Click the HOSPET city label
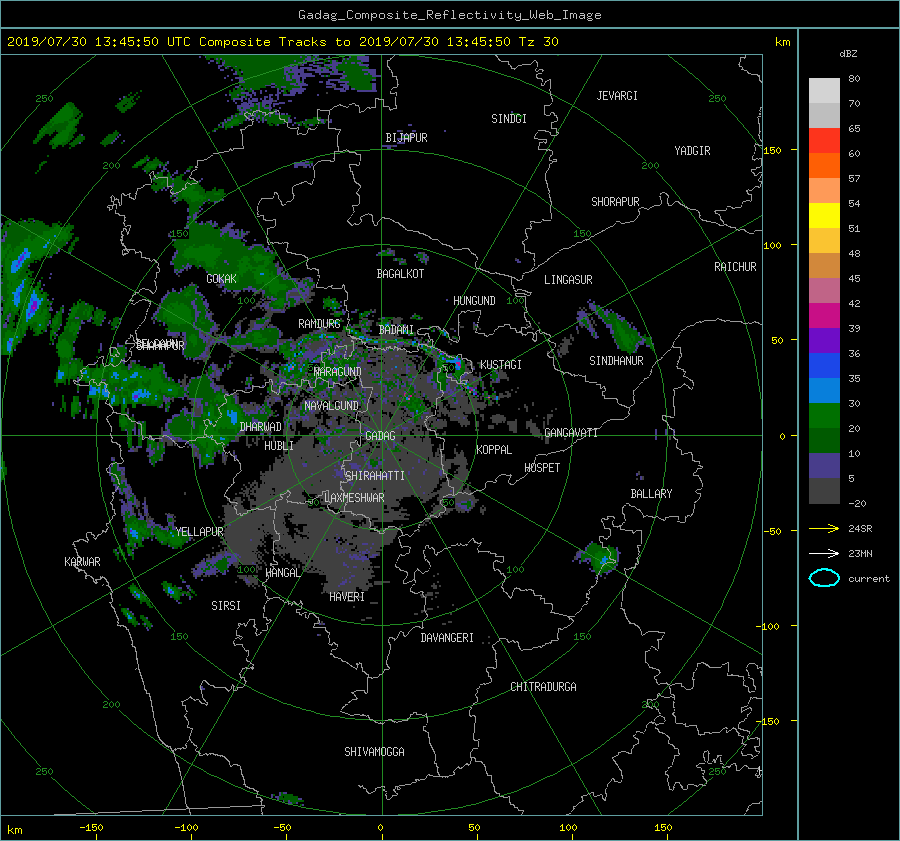Screen dimensions: 900x841 [x=542, y=468]
